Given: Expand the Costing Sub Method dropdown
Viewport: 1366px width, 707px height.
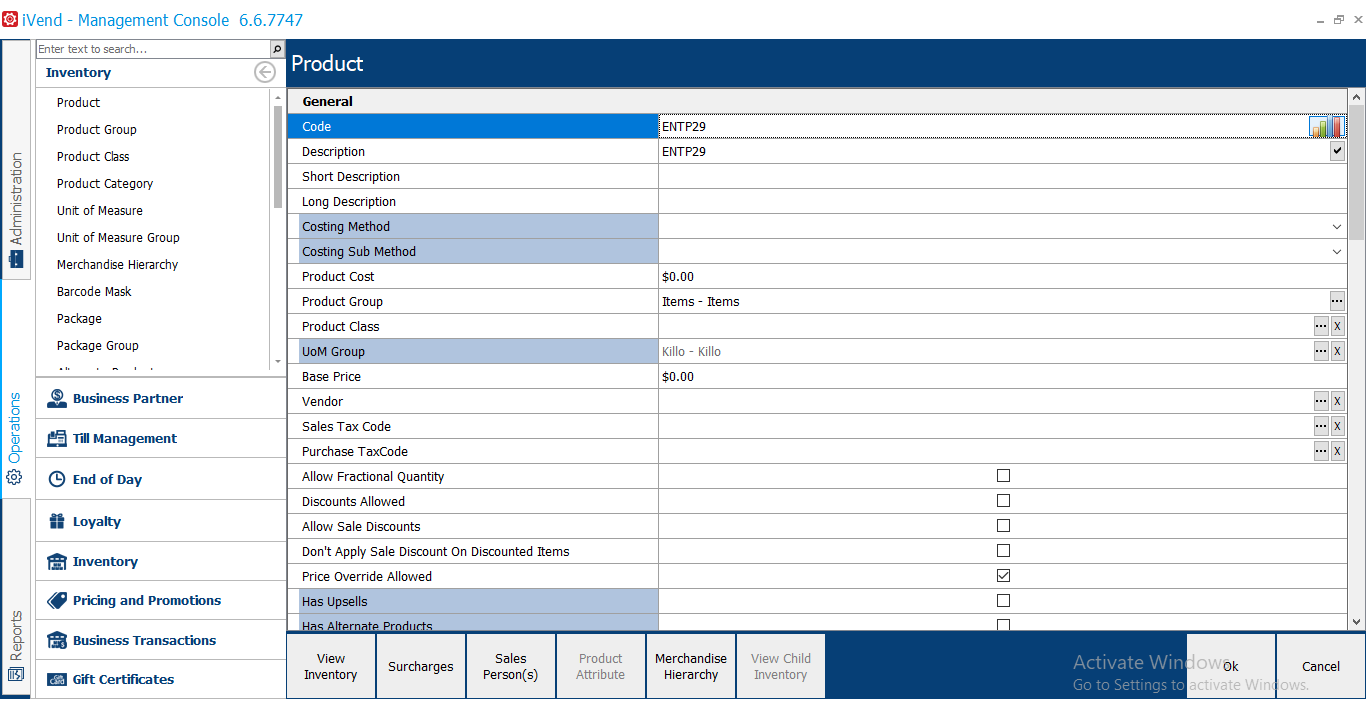Looking at the screenshot, I should pos(1337,252).
